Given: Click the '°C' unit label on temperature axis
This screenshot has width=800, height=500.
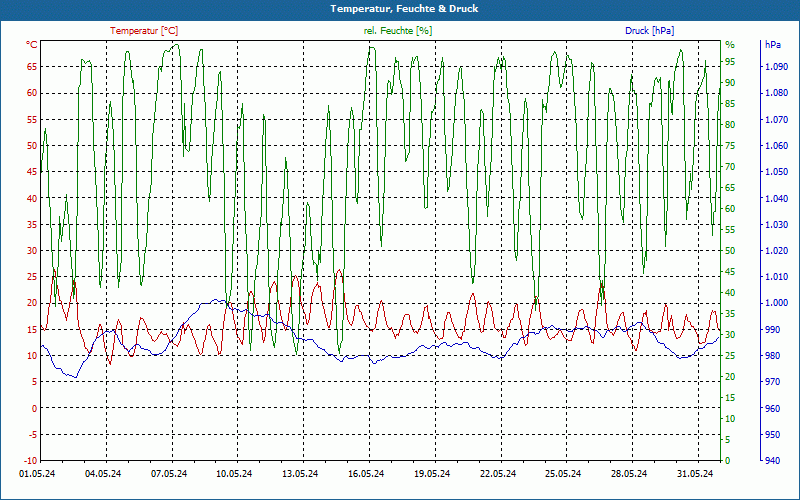Looking at the screenshot, I should tap(32, 45).
